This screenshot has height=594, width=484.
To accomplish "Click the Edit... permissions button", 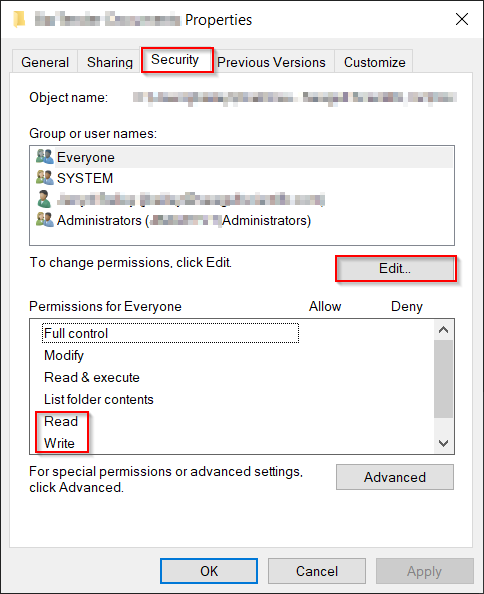I will tap(395, 268).
